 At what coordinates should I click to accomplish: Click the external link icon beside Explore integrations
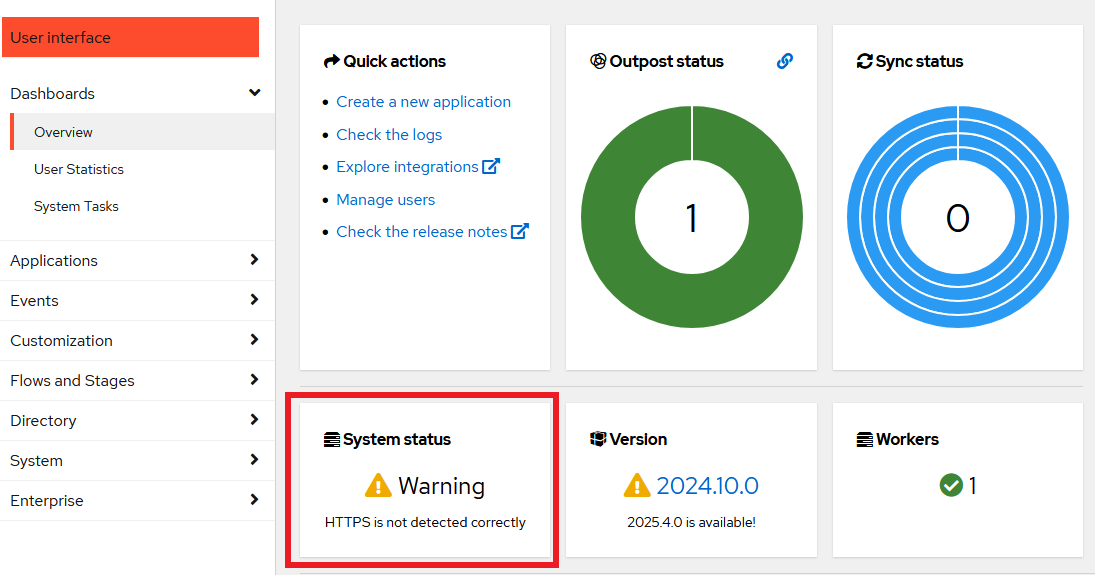[491, 167]
